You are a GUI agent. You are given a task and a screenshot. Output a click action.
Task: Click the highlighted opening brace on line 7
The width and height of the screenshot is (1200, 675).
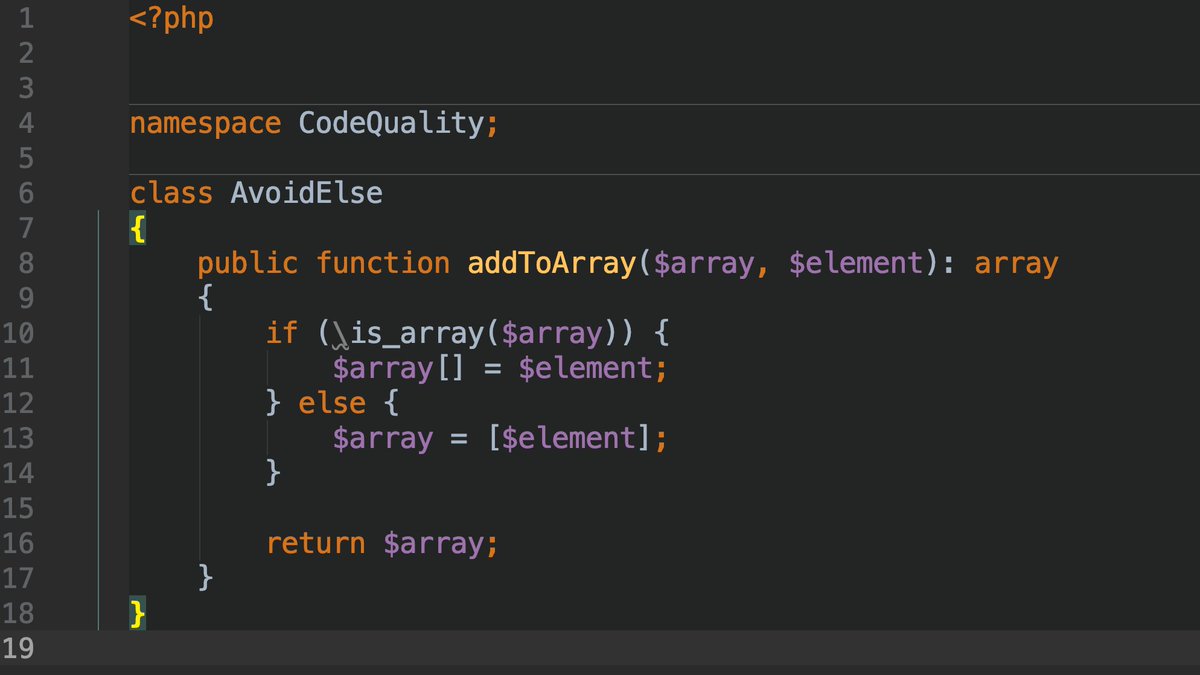(139, 229)
